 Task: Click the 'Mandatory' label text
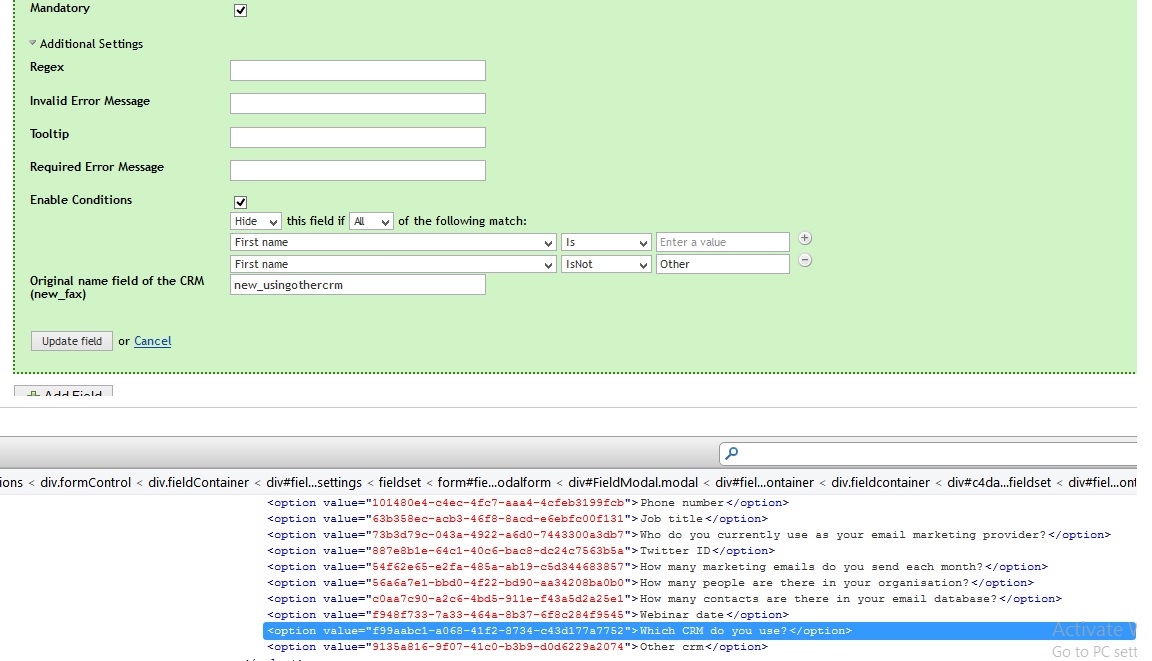(x=60, y=8)
